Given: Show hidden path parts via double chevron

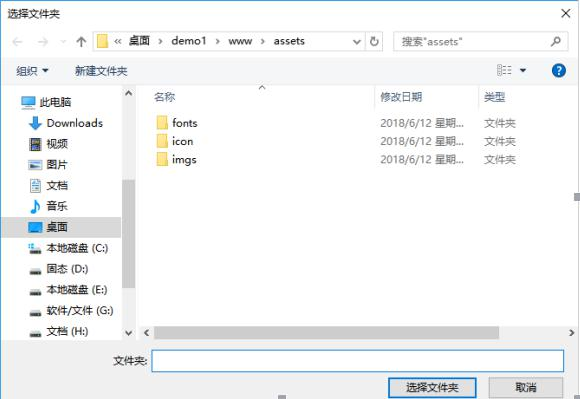Looking at the screenshot, I should pyautogui.click(x=118, y=41).
